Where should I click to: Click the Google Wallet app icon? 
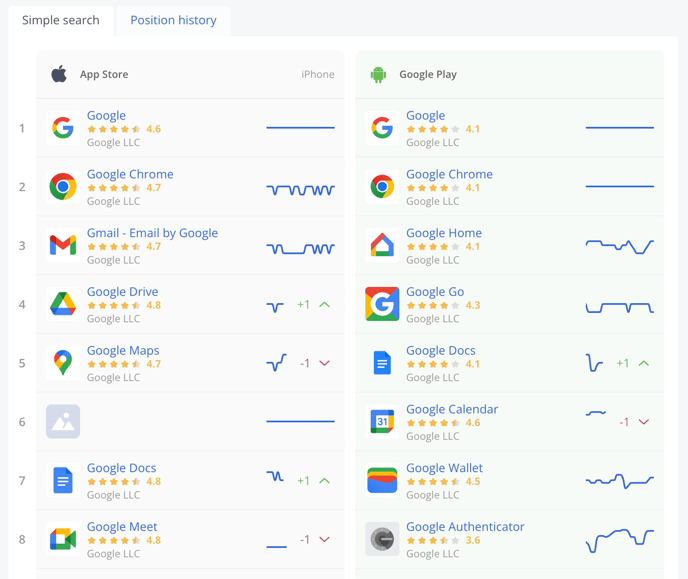click(382, 481)
